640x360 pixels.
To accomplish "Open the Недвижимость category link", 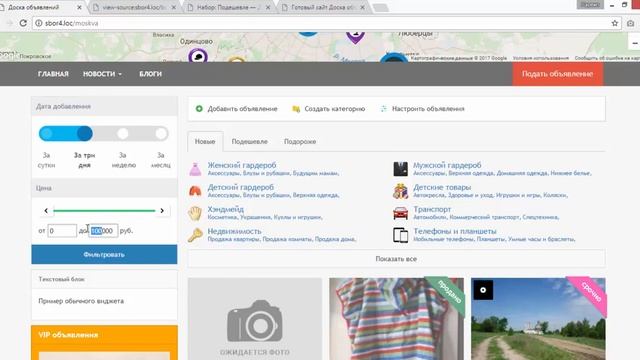I will pyautogui.click(x=234, y=231).
